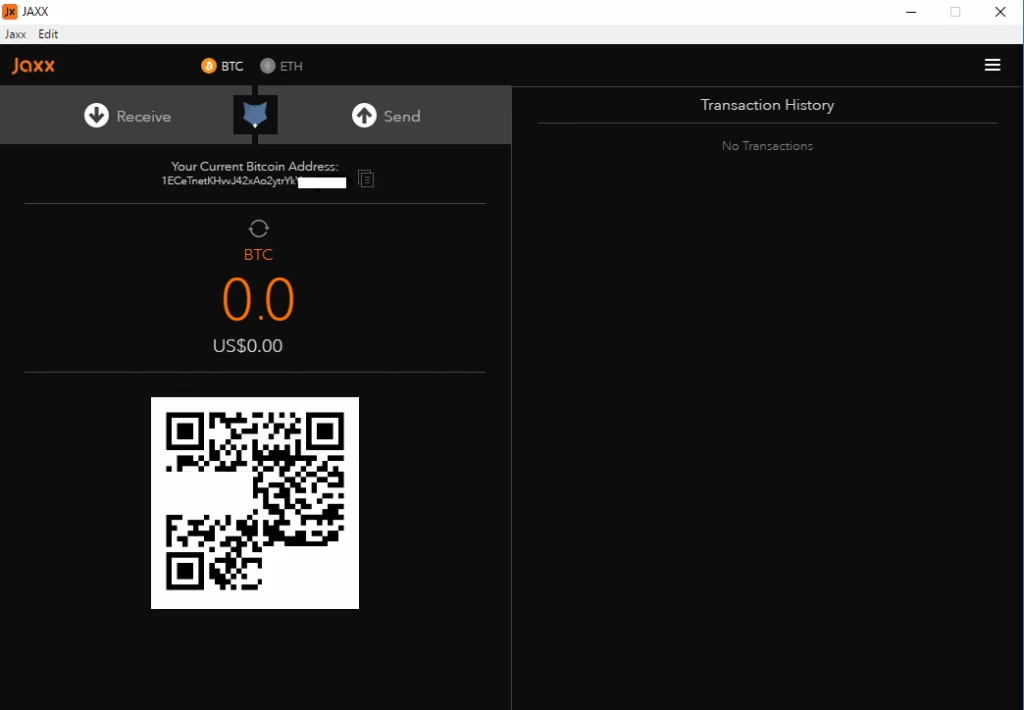Select the grey Ethereum coin icon
This screenshot has height=710, width=1024.
coord(267,66)
